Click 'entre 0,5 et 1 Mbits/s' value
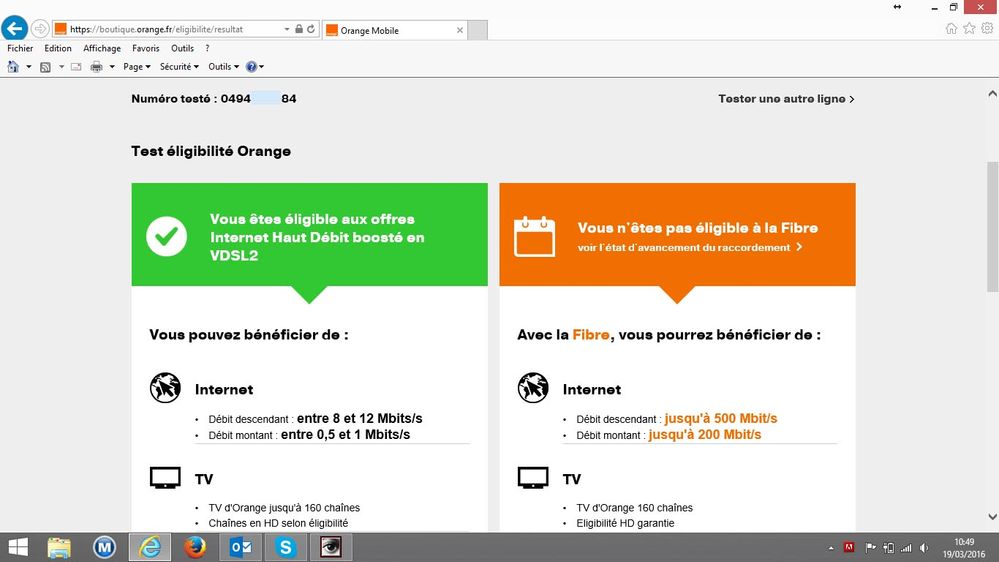 point(345,435)
